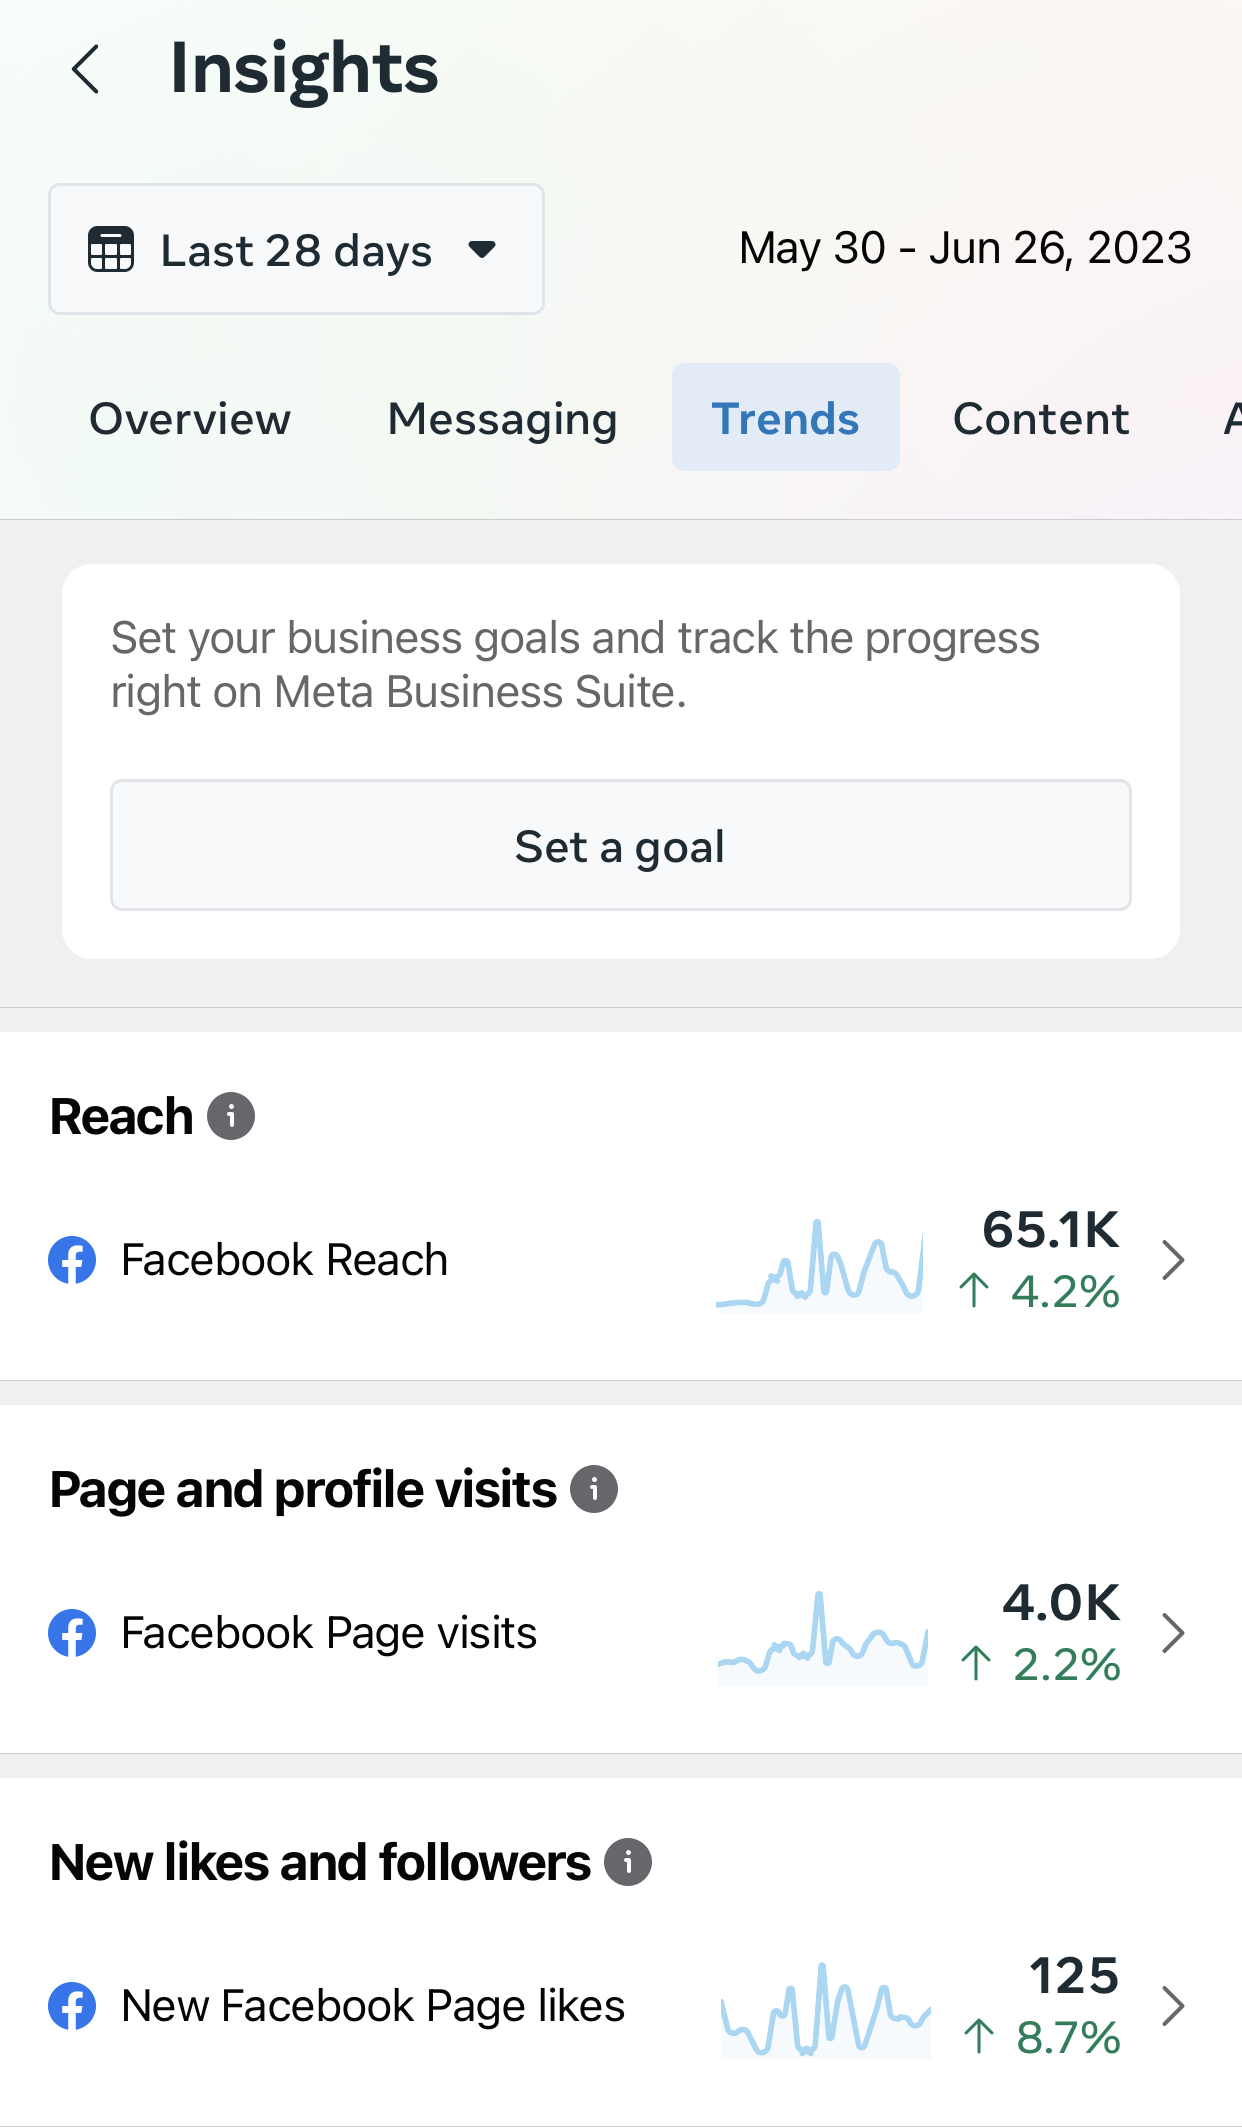Tap Facebook logo next to Facebook Page visits
This screenshot has width=1242, height=2127.
point(72,1633)
